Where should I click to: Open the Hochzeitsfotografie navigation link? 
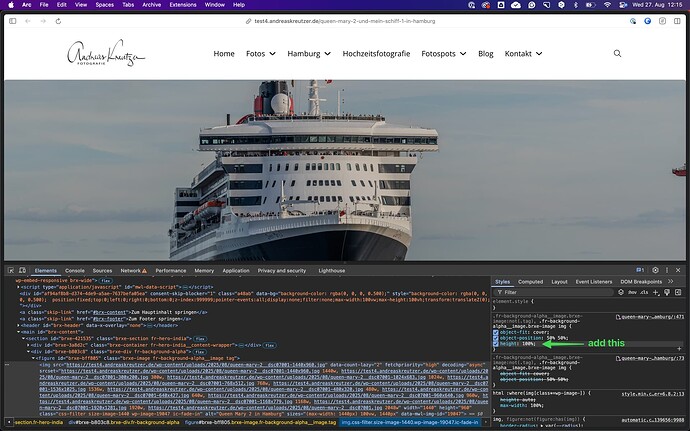[x=376, y=53]
